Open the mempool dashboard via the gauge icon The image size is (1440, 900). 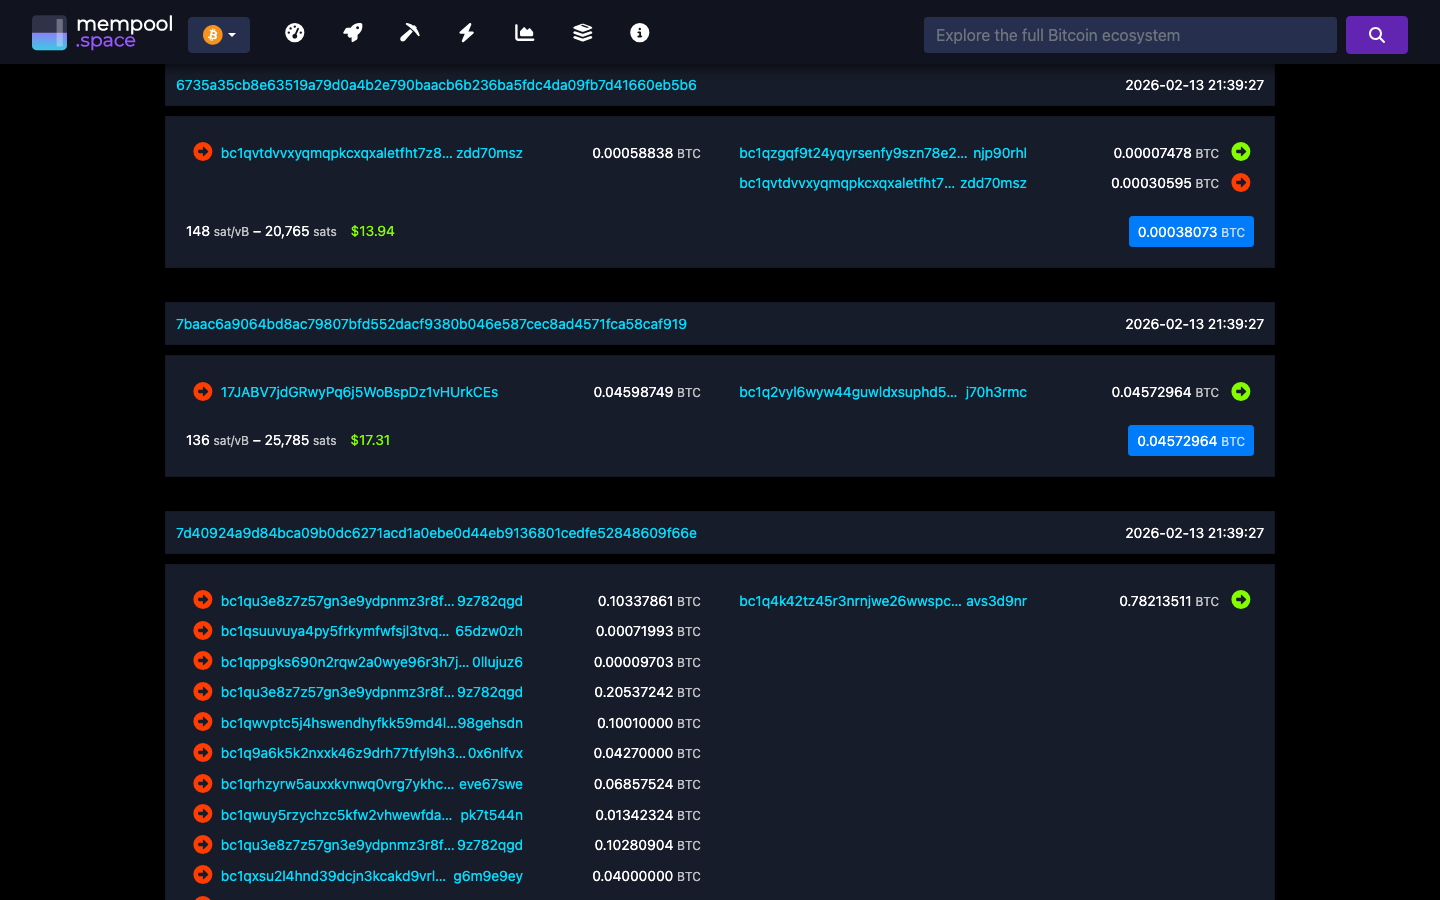[x=295, y=32]
